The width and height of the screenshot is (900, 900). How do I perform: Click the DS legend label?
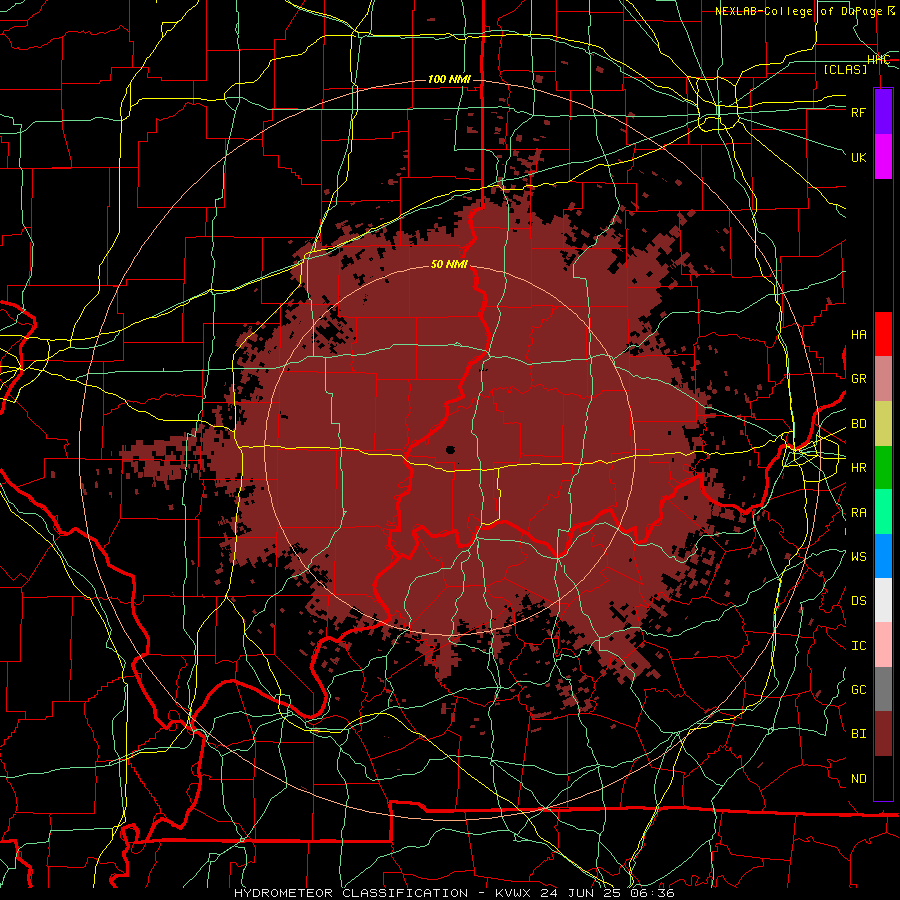[x=858, y=601]
